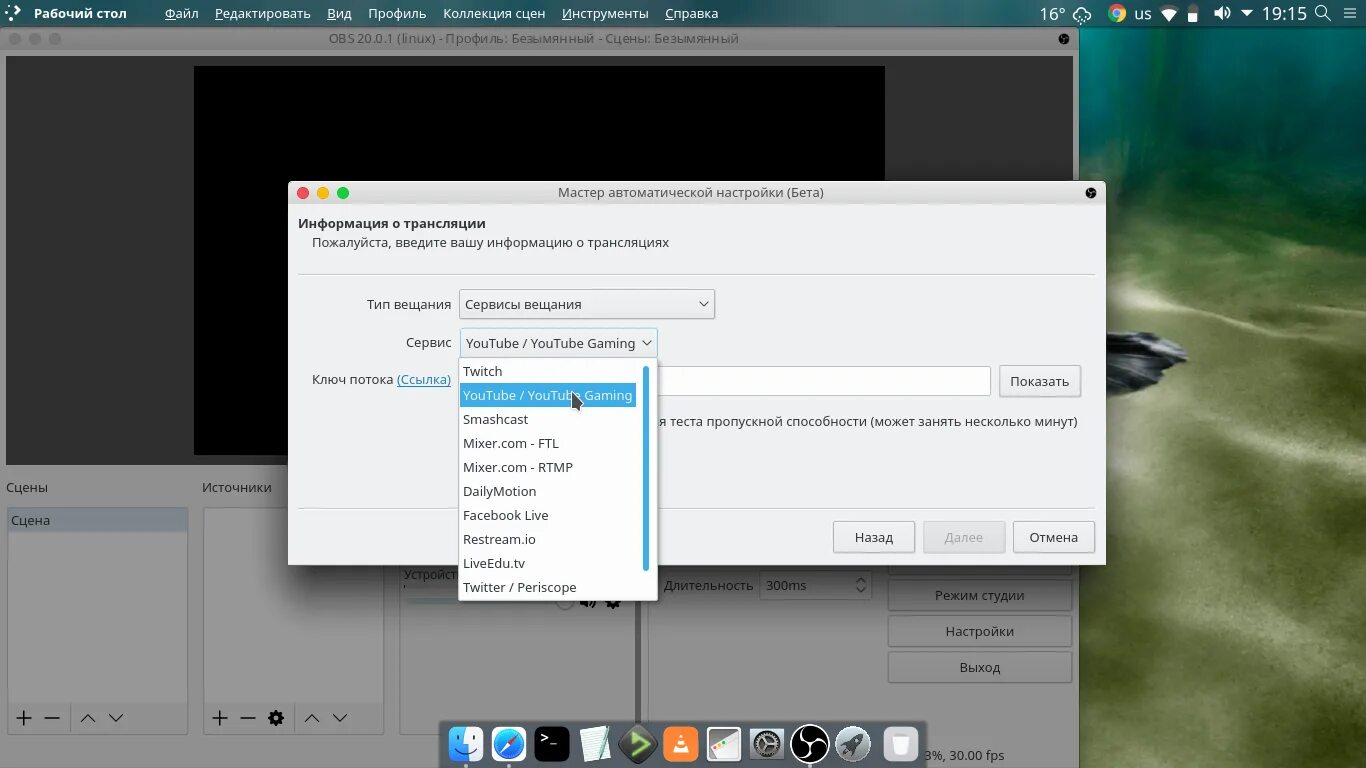Open the Коллекция сцен menu
Image resolution: width=1366 pixels, height=768 pixels.
click(x=494, y=14)
